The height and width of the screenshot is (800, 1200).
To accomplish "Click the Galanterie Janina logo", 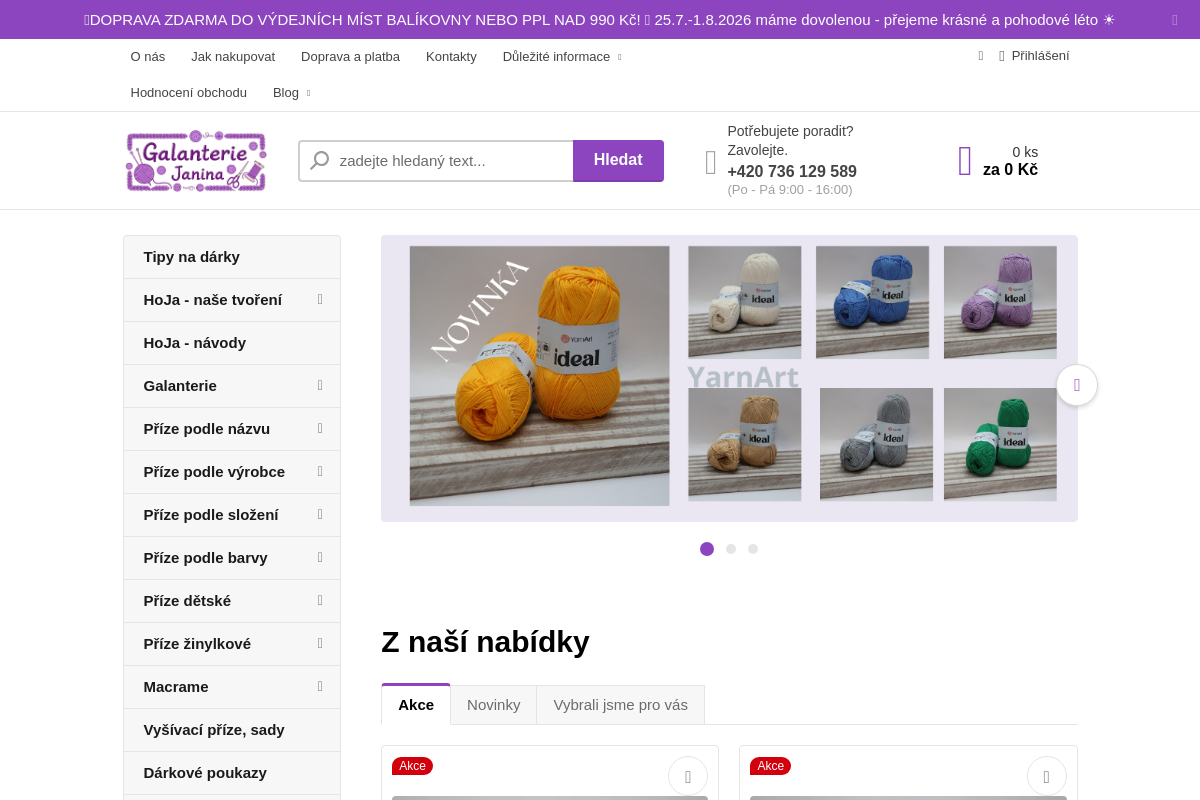I will pyautogui.click(x=196, y=160).
